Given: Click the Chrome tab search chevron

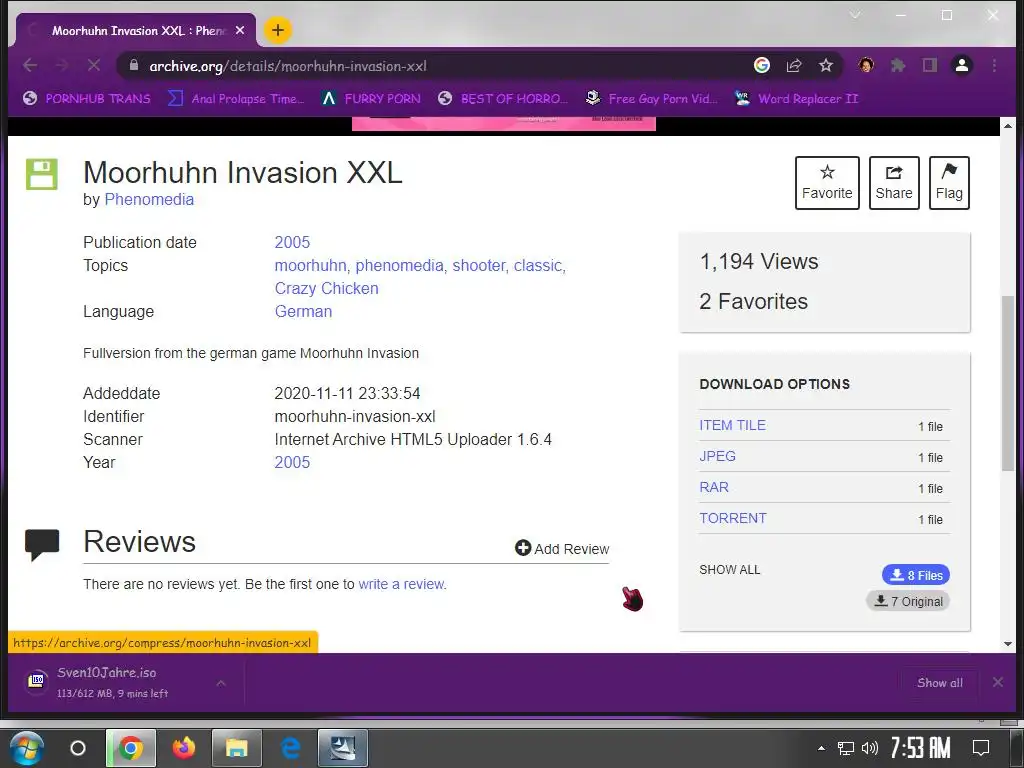Looking at the screenshot, I should [854, 15].
